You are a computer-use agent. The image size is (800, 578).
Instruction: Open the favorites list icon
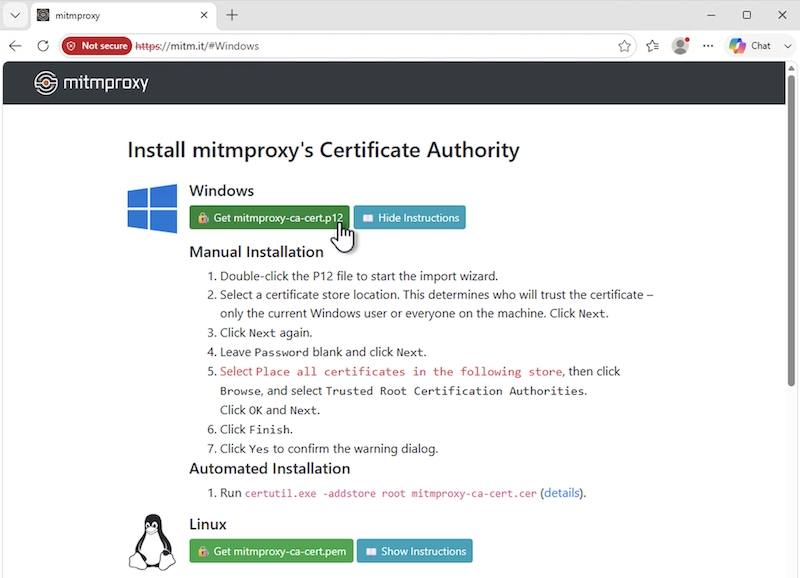[652, 46]
